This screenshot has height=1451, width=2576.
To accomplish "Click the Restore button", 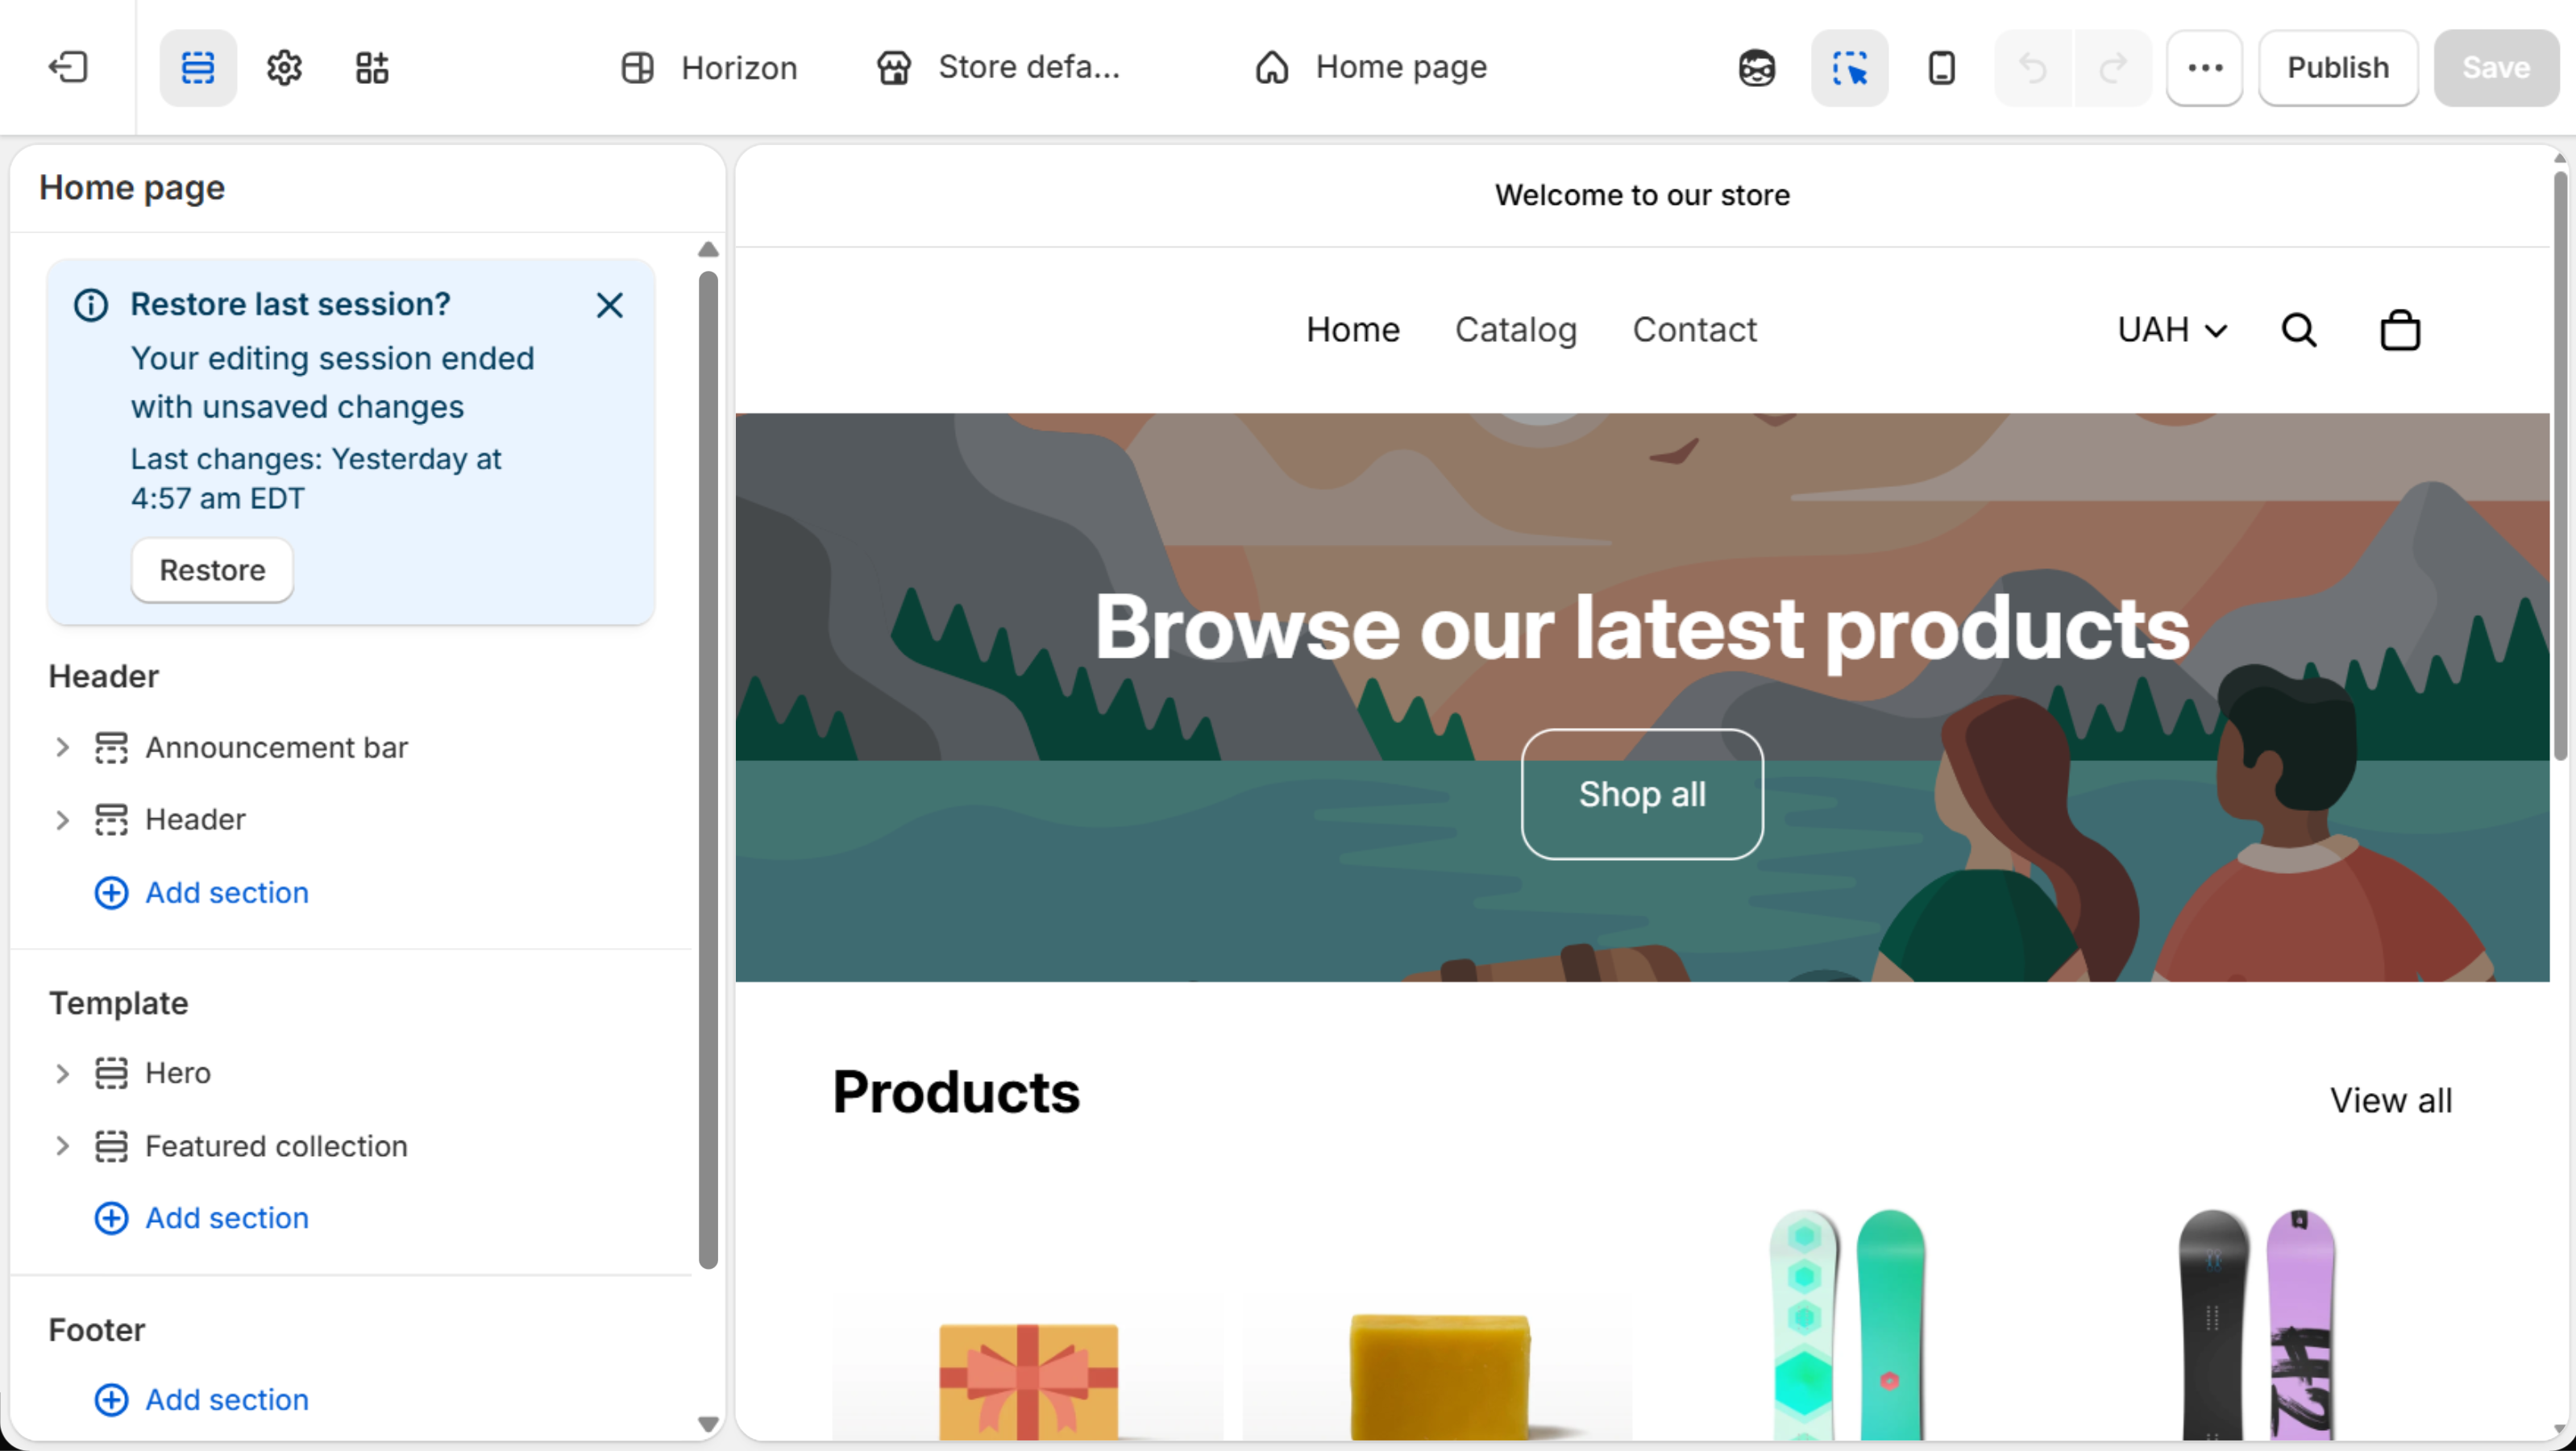I will point(212,570).
